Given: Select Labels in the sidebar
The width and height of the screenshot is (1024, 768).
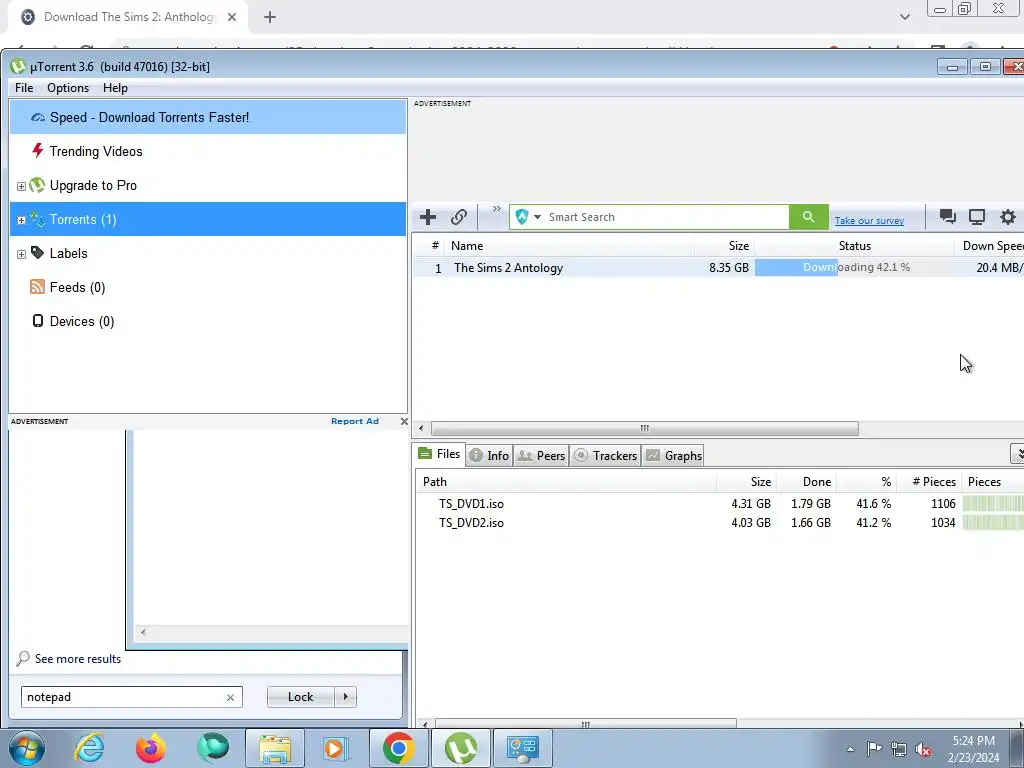Looking at the screenshot, I should pos(208,253).
